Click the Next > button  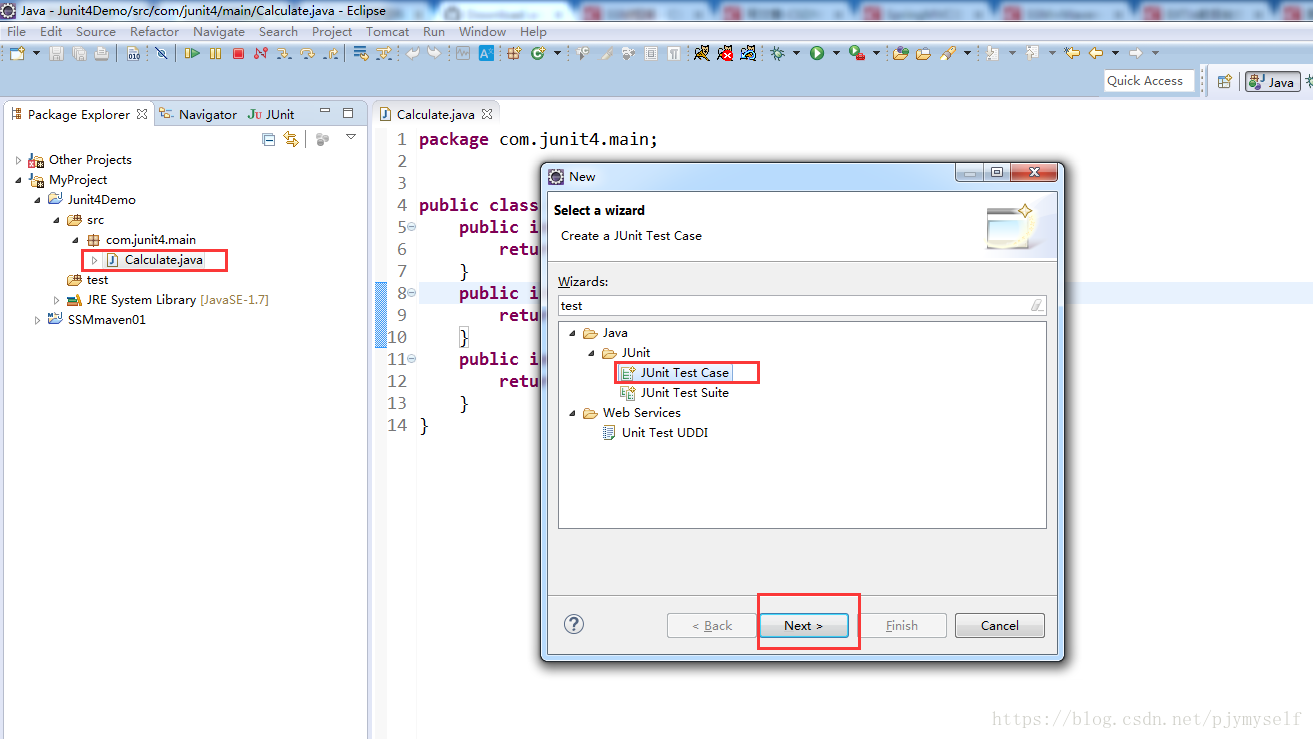803,626
